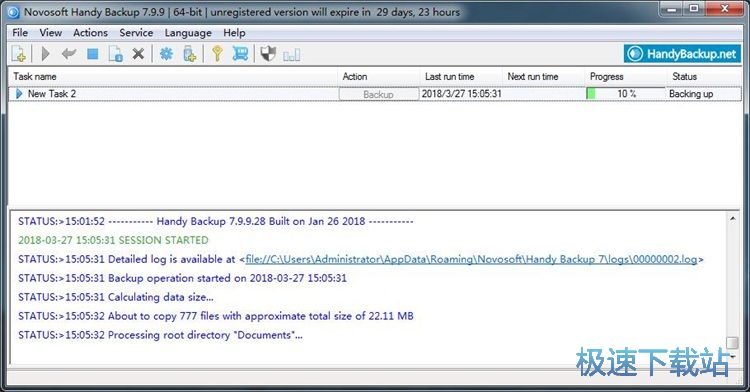Click the Backup operation started log line

(x=182, y=278)
